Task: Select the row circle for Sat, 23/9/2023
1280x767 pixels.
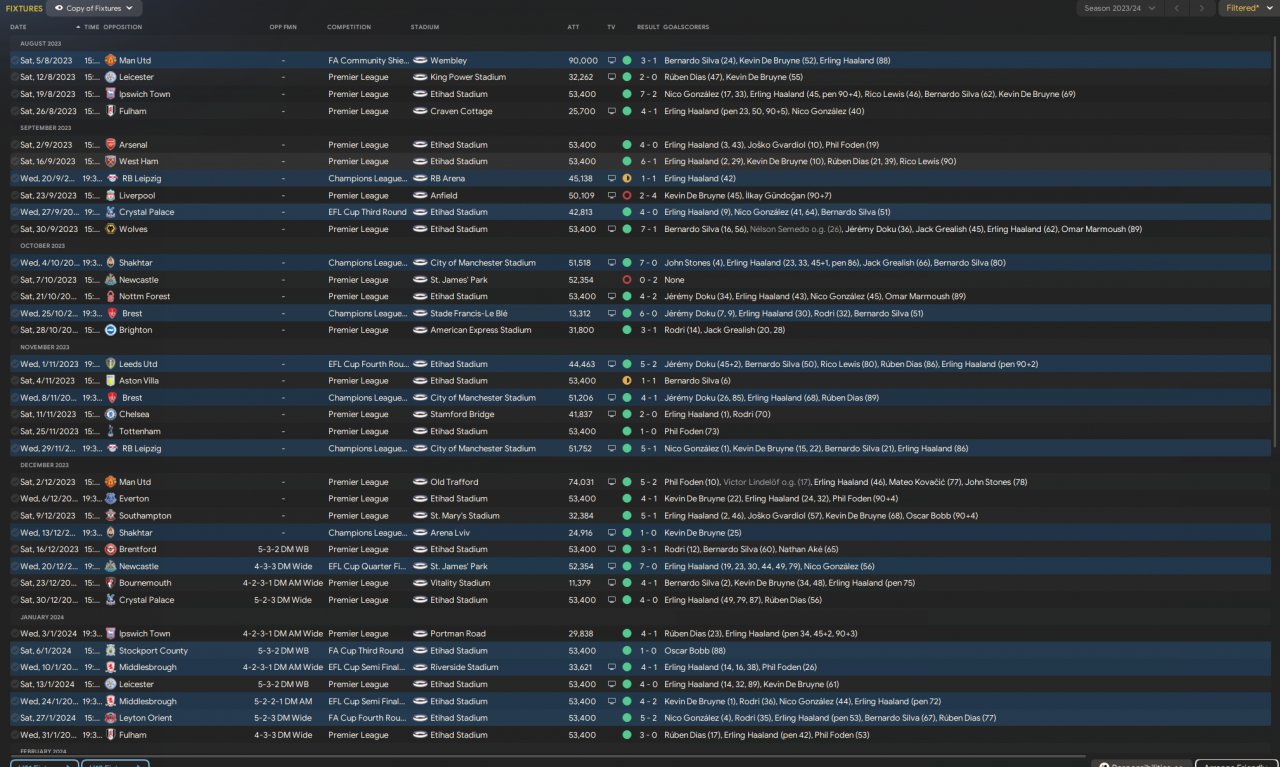Action: (x=14, y=195)
